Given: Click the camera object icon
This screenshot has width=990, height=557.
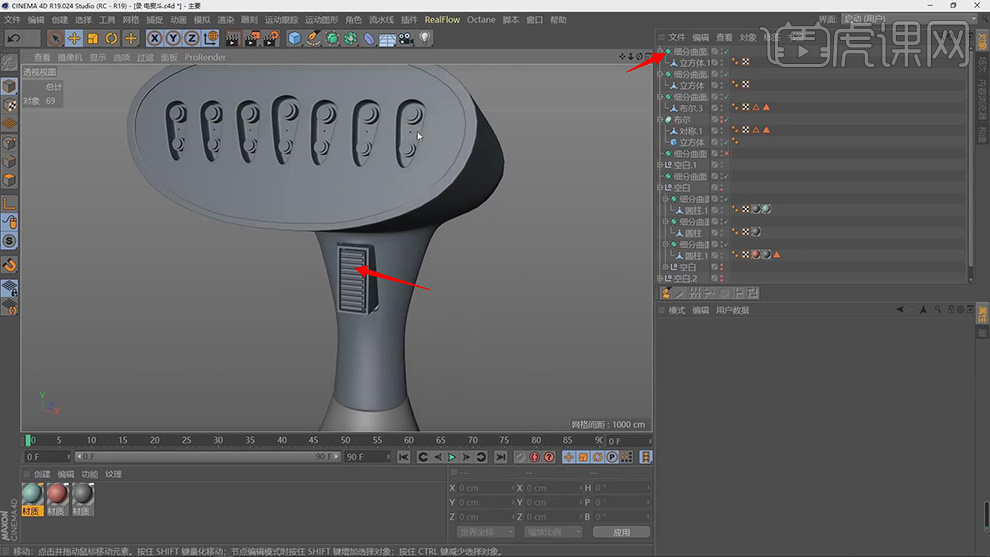Looking at the screenshot, I should pyautogui.click(x=406, y=38).
